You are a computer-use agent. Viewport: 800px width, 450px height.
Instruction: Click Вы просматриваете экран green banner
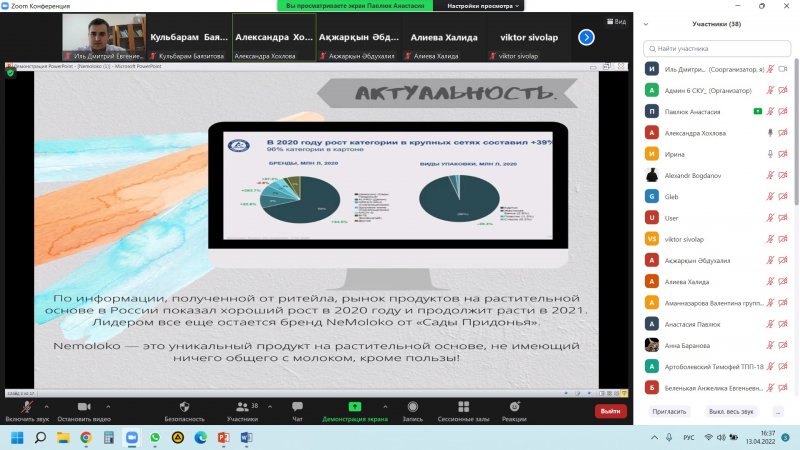click(355, 6)
